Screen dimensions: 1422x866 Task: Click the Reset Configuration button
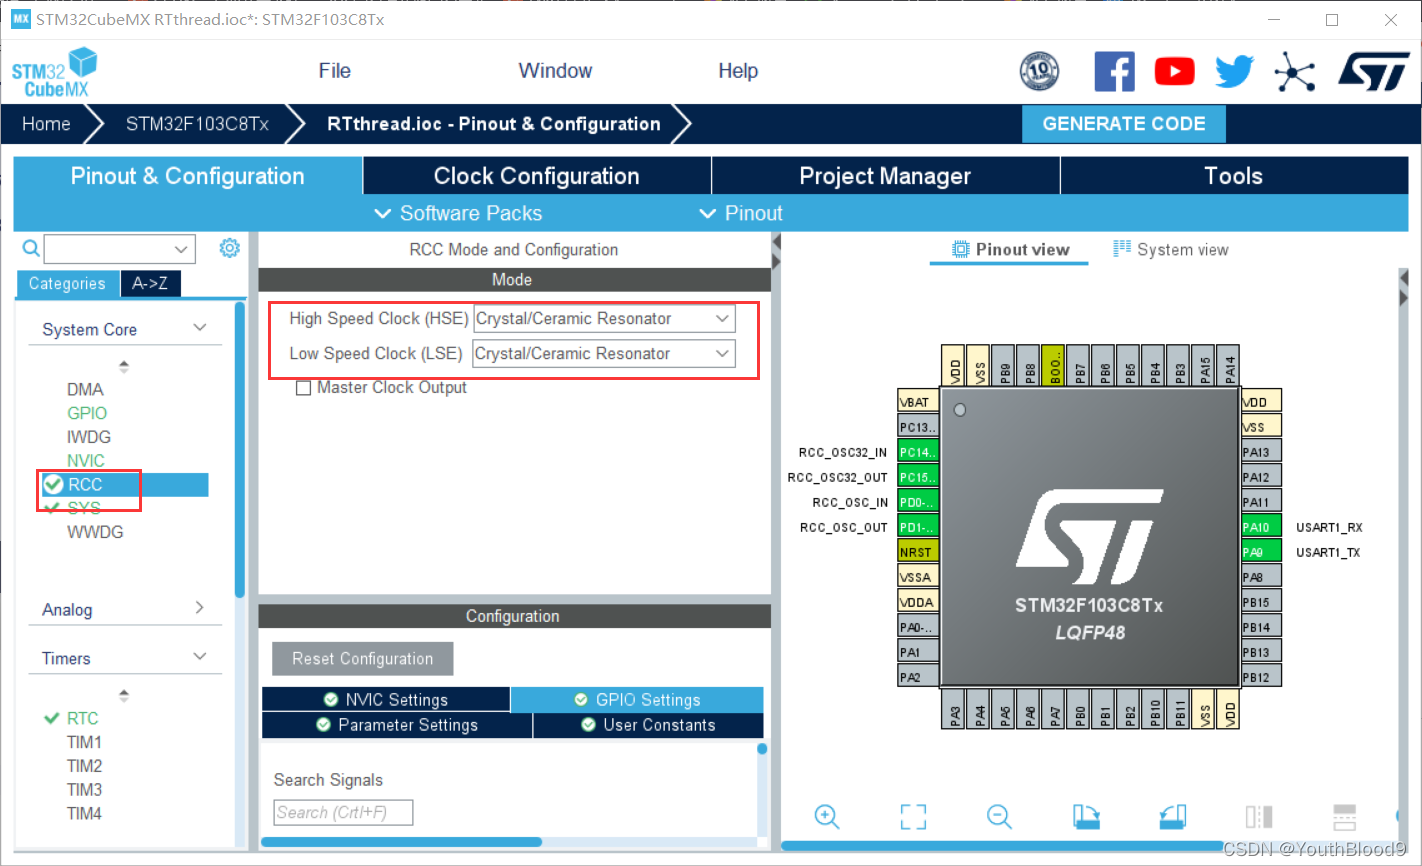click(363, 659)
